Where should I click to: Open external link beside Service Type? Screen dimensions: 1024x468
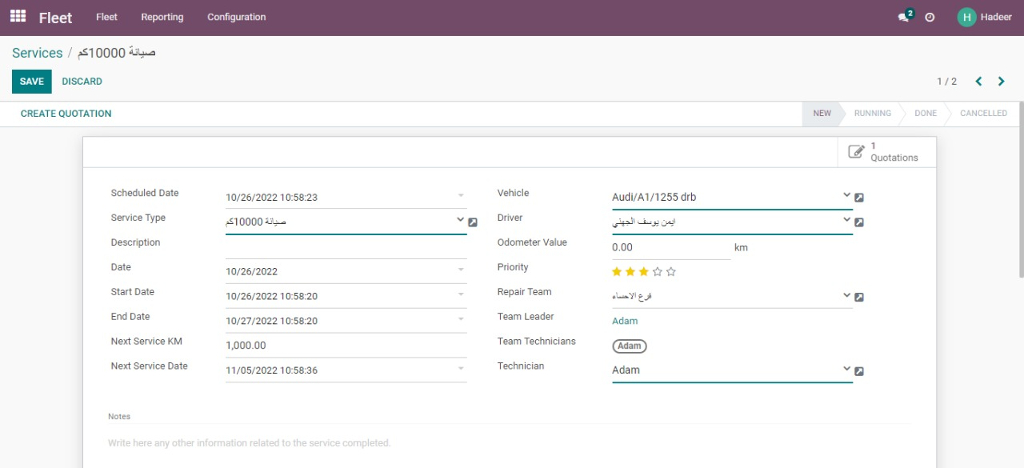(x=473, y=222)
